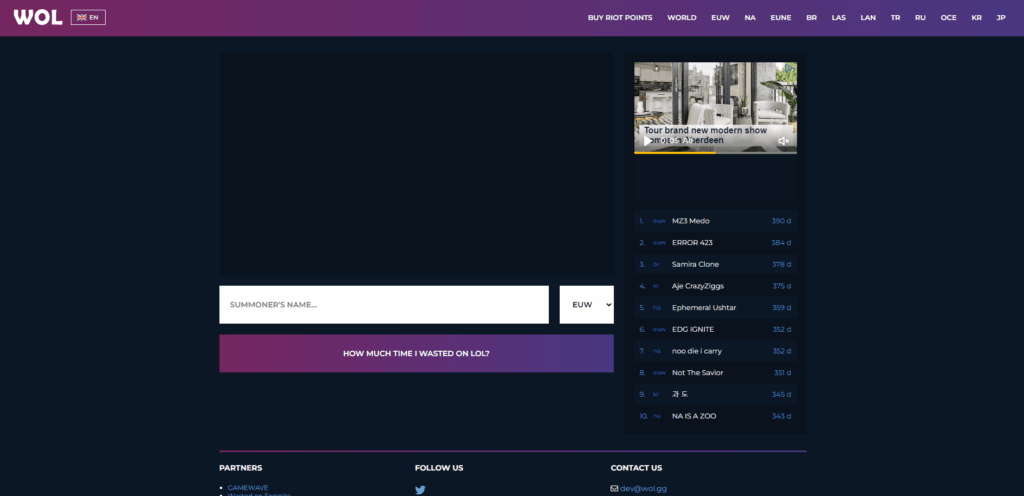1024x496 pixels.
Task: Click the 384 d value
Action: 781,242
